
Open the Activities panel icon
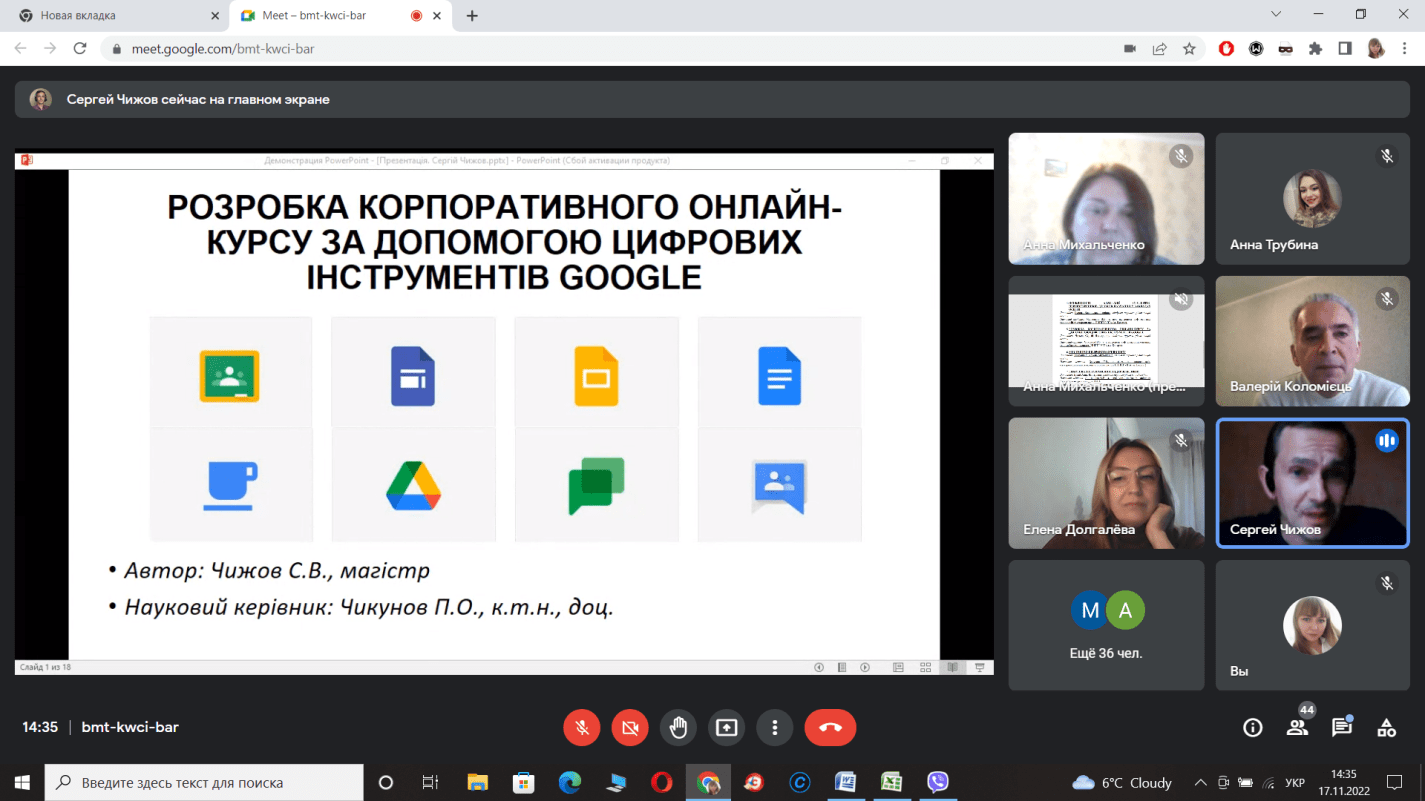click(x=1386, y=728)
